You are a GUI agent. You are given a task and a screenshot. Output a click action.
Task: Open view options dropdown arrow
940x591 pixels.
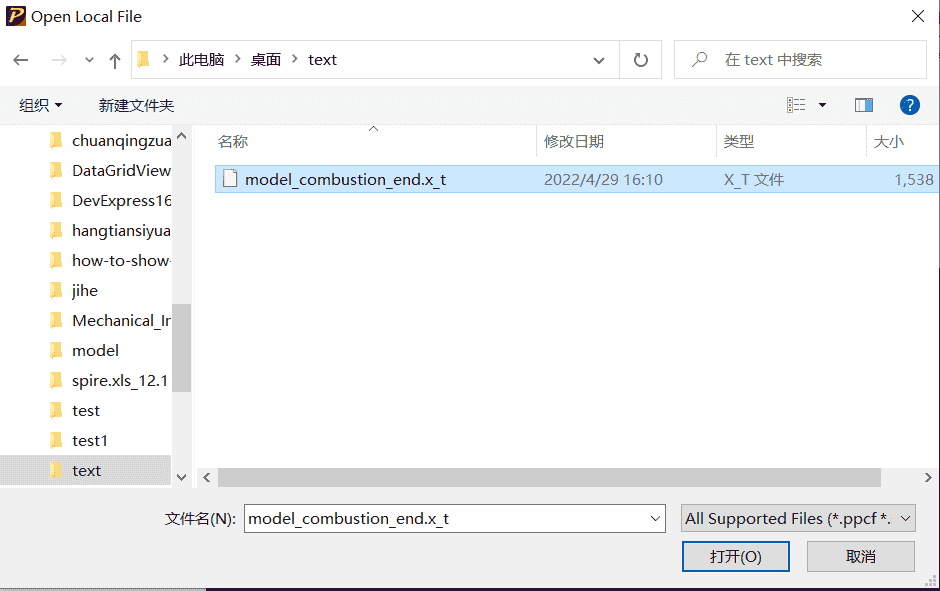coord(822,105)
